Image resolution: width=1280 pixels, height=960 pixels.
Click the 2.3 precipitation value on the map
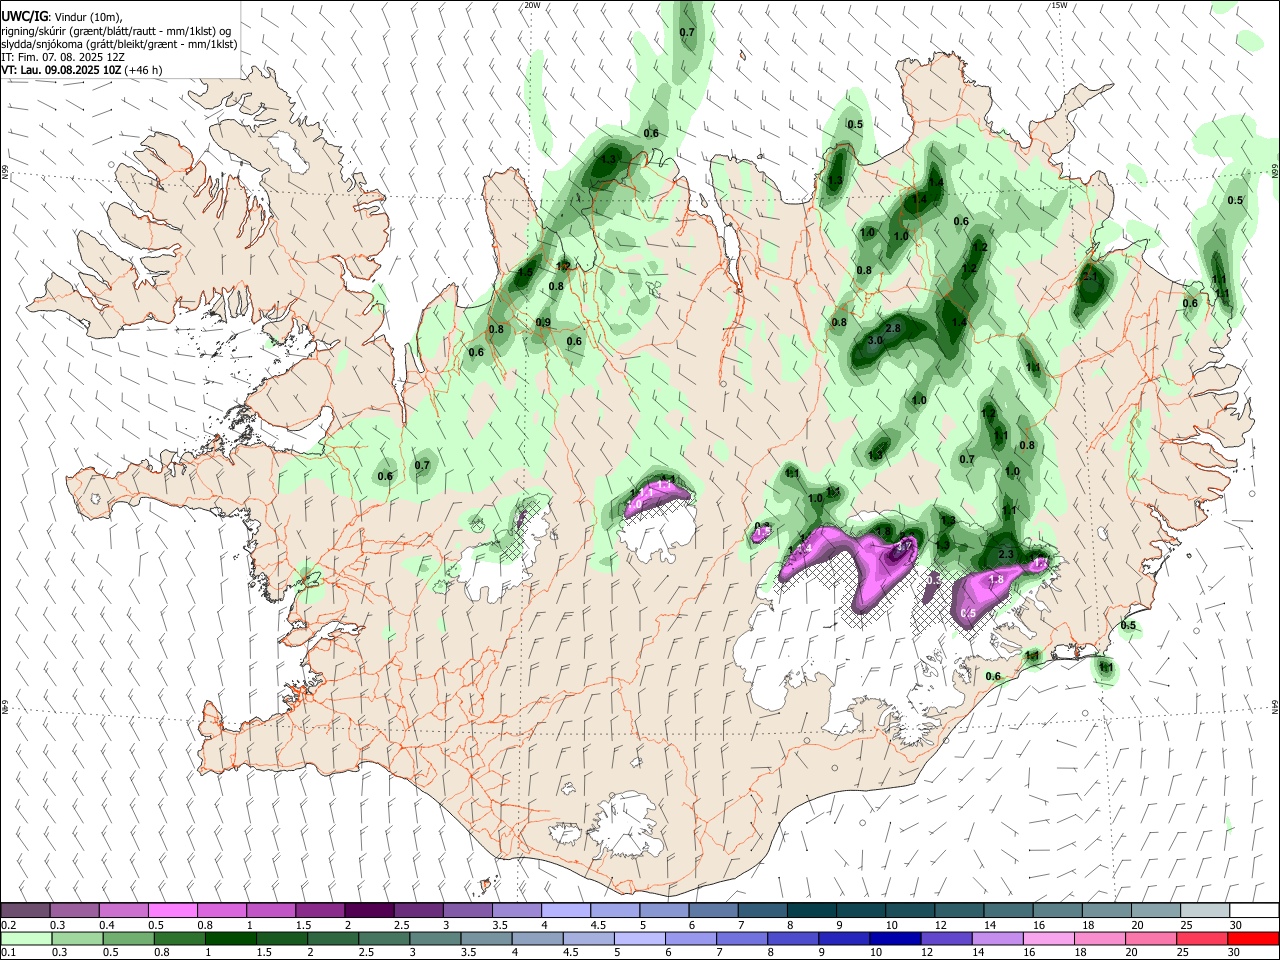coord(1007,554)
